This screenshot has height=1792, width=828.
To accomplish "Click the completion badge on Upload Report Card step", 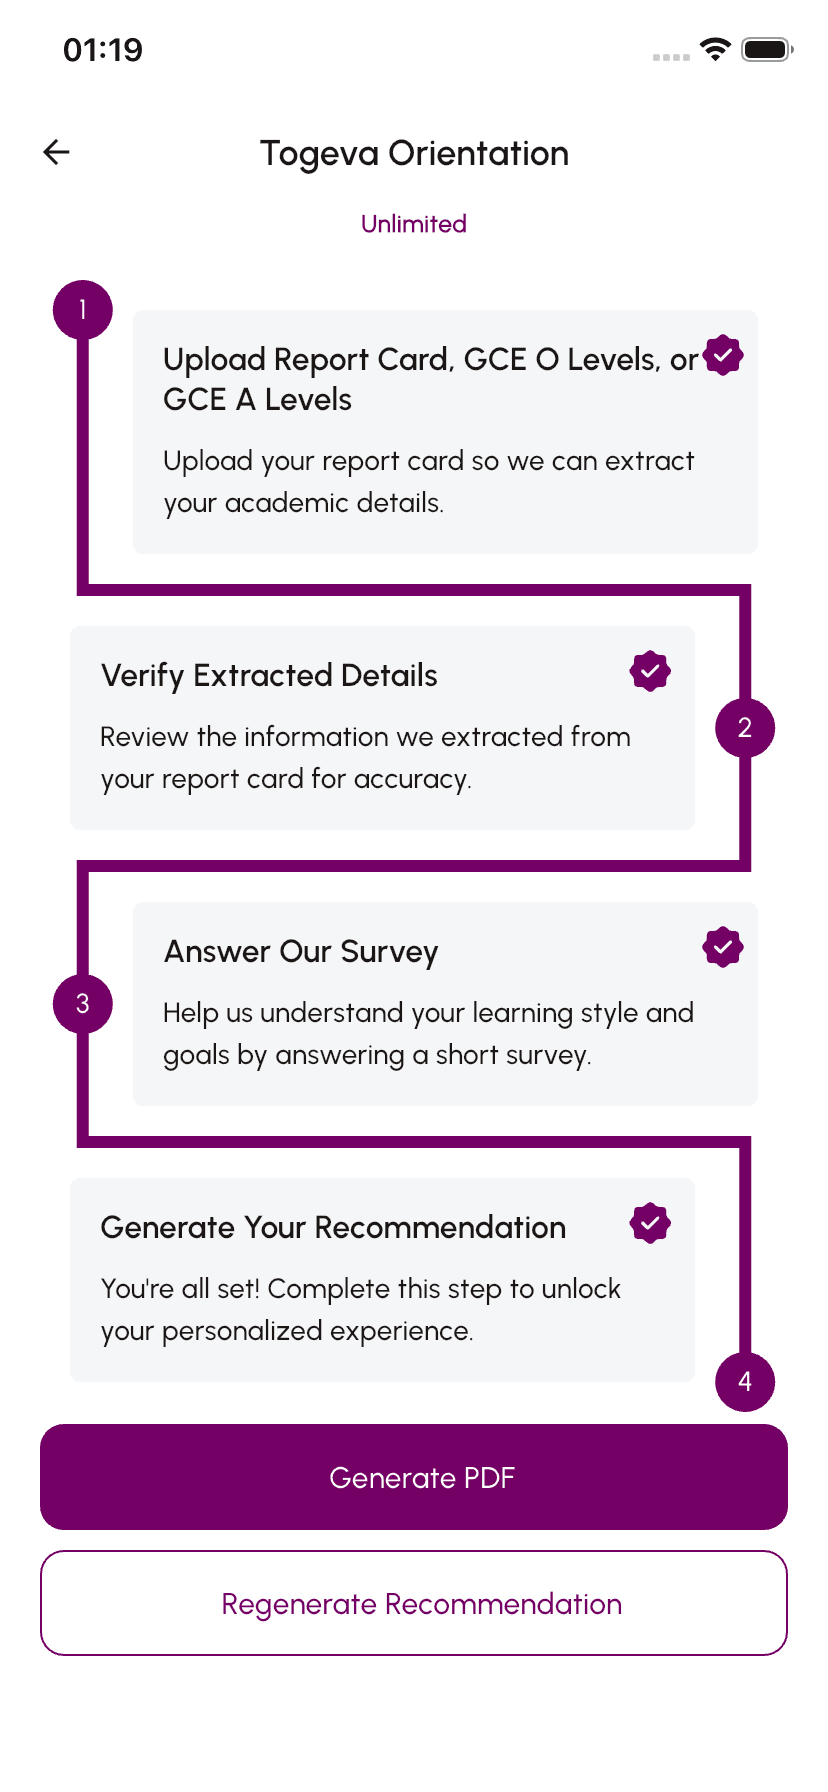I will pos(722,355).
